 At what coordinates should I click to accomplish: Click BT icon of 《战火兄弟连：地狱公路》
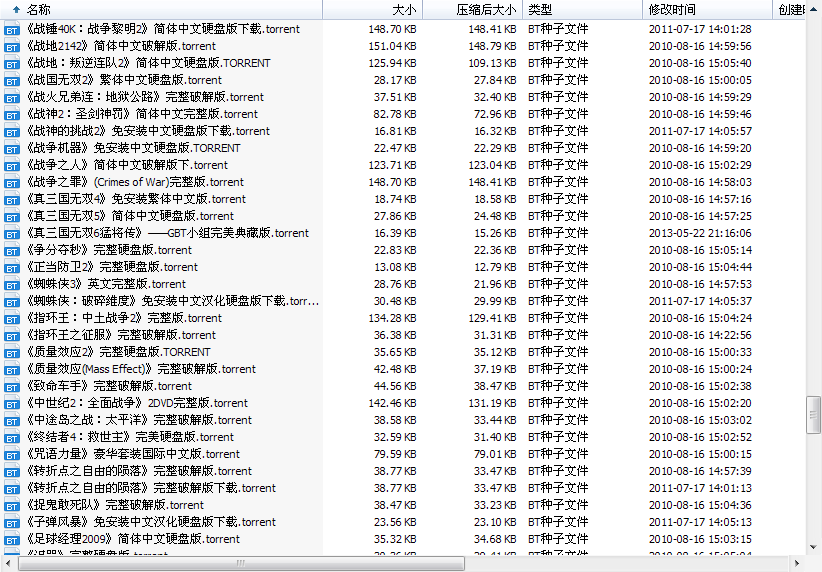tap(12, 98)
